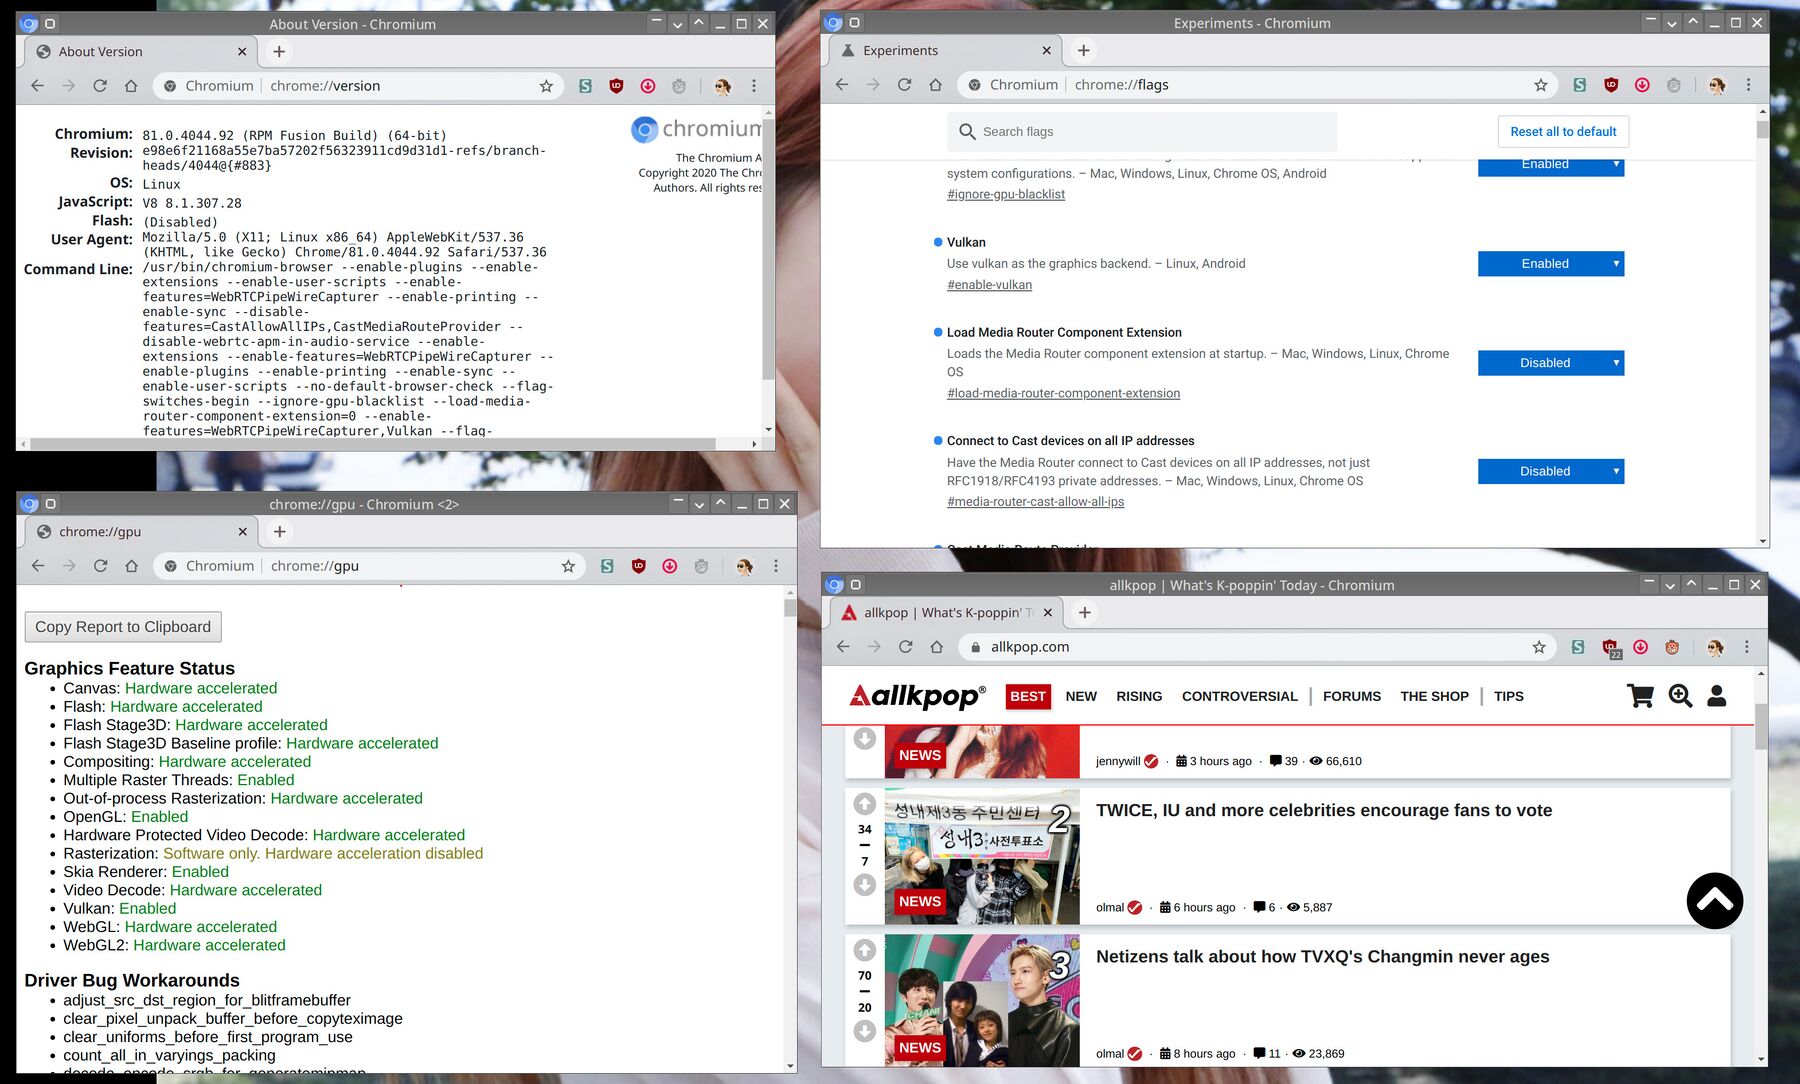1800x1084 pixels.
Task: Reload the chrome://gpu page
Action: pyautogui.click(x=100, y=566)
